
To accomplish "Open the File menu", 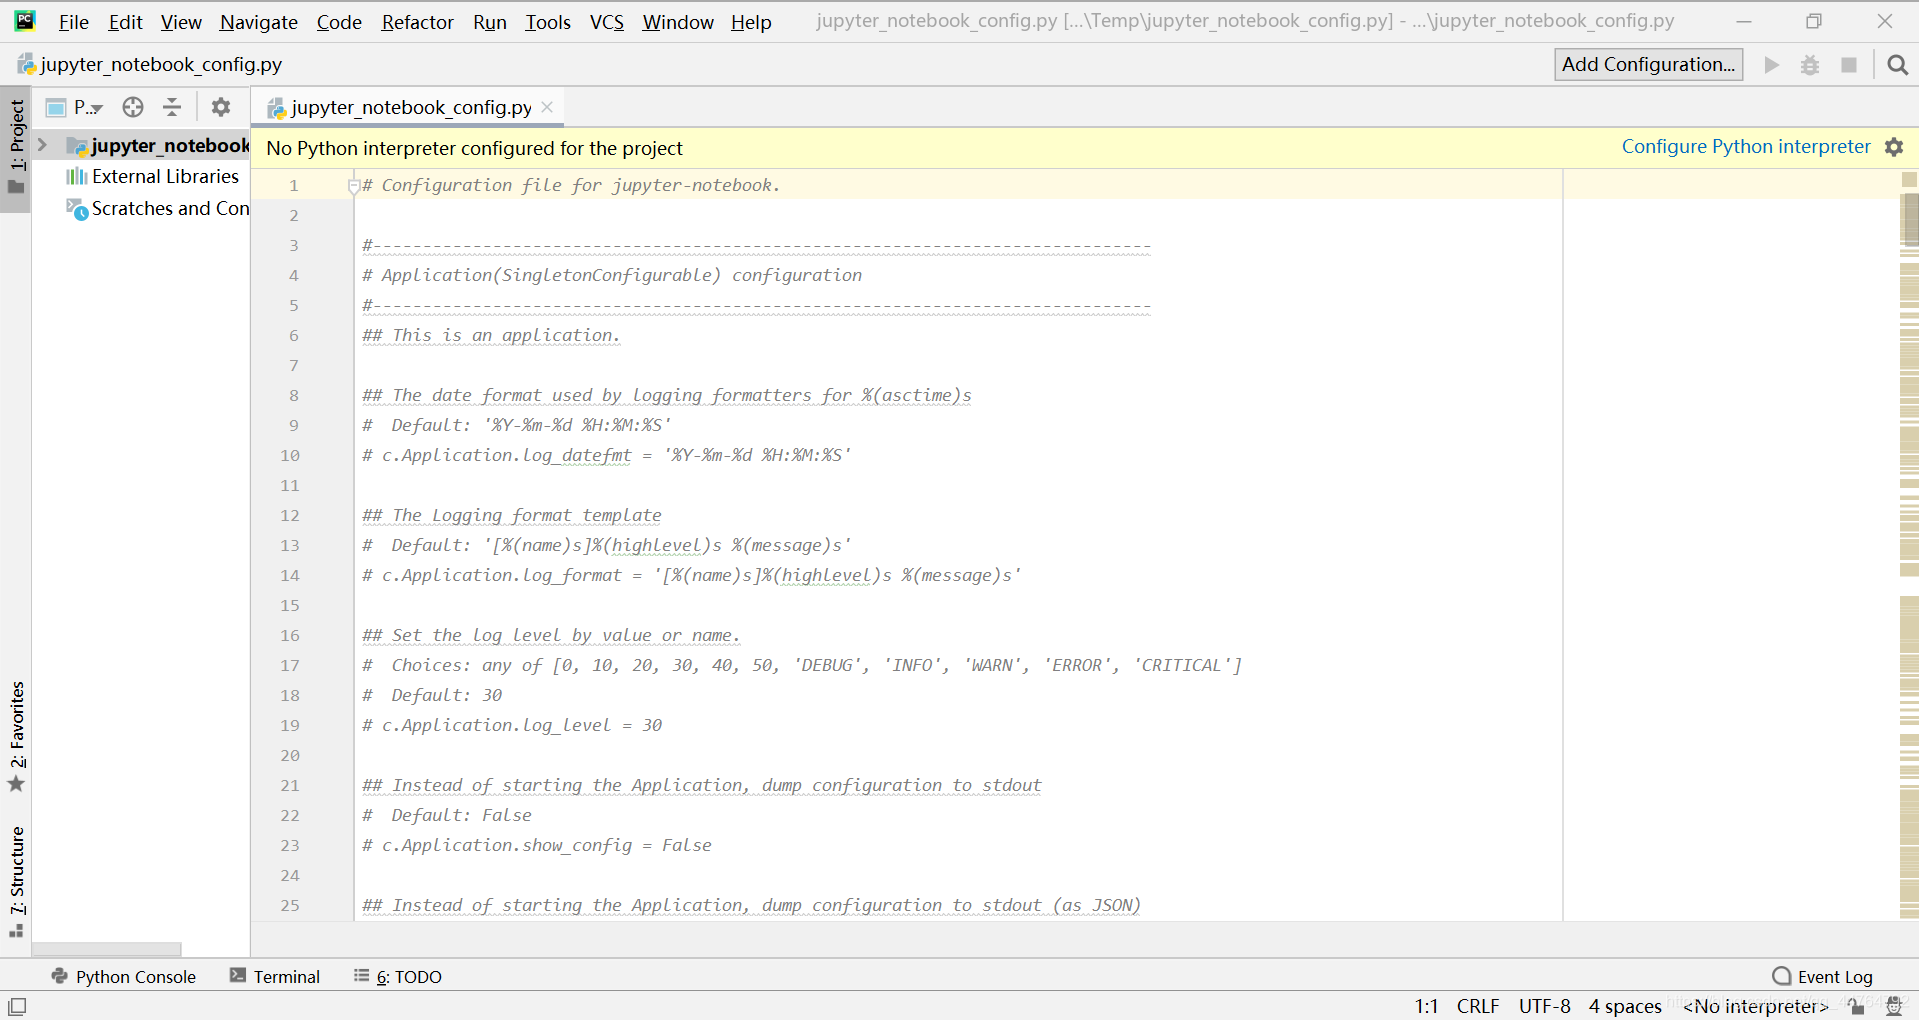I will (73, 22).
